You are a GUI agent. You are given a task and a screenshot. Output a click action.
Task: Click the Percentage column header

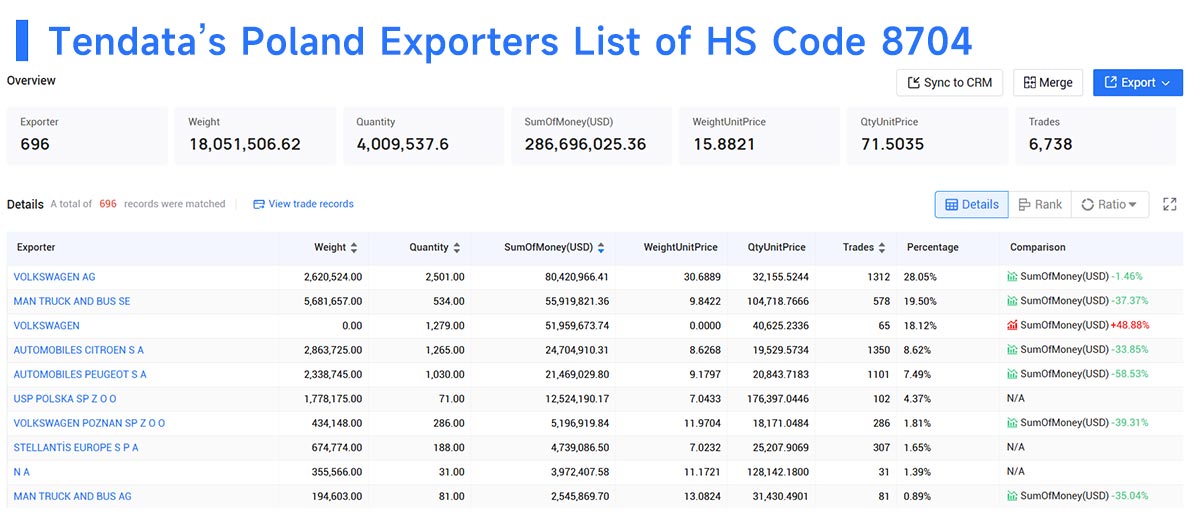(x=933, y=247)
